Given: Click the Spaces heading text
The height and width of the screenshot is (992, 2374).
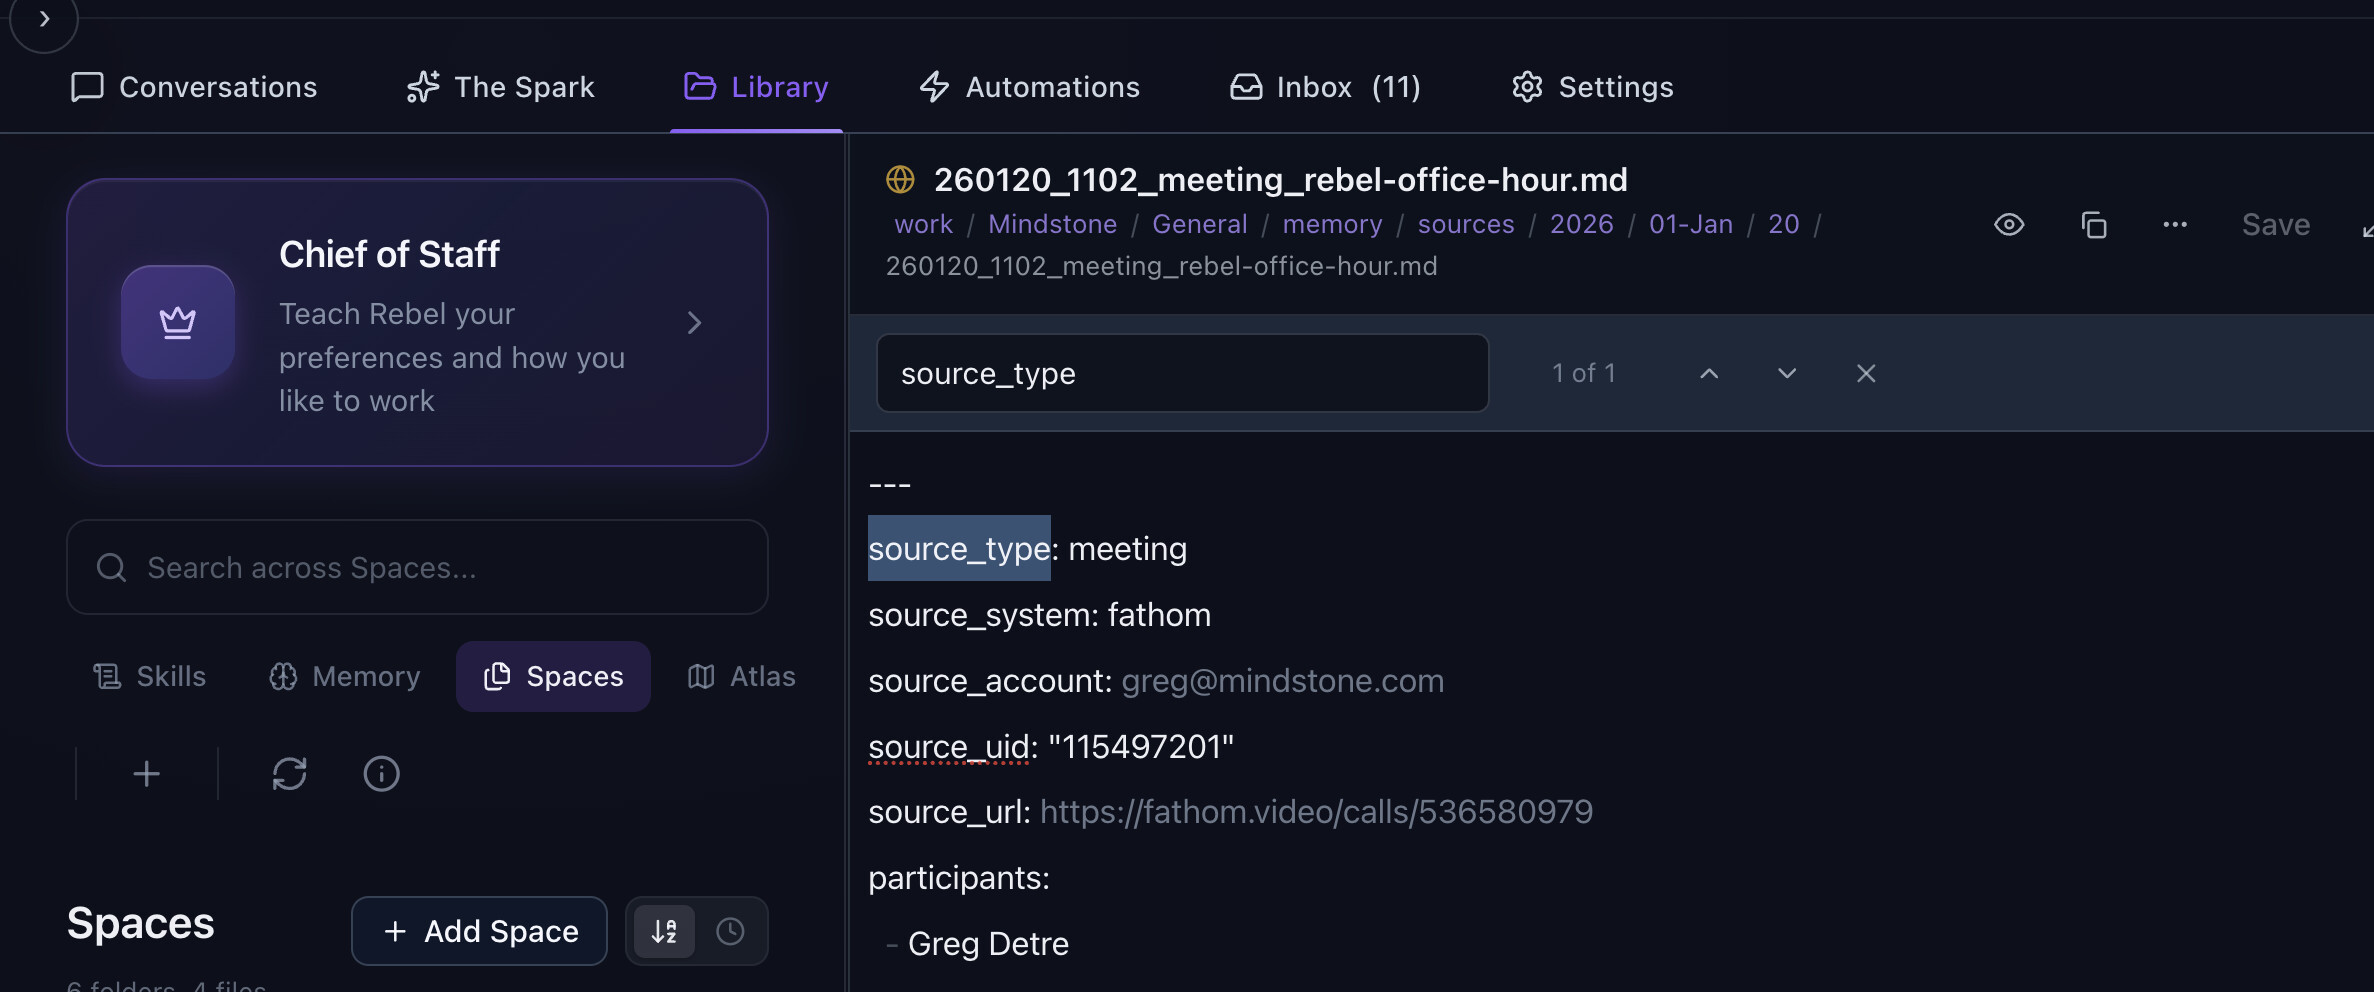Looking at the screenshot, I should click(140, 923).
